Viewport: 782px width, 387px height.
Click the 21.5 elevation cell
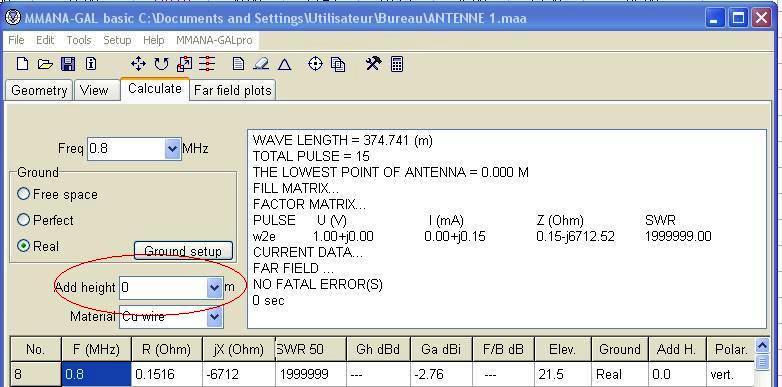coord(563,374)
